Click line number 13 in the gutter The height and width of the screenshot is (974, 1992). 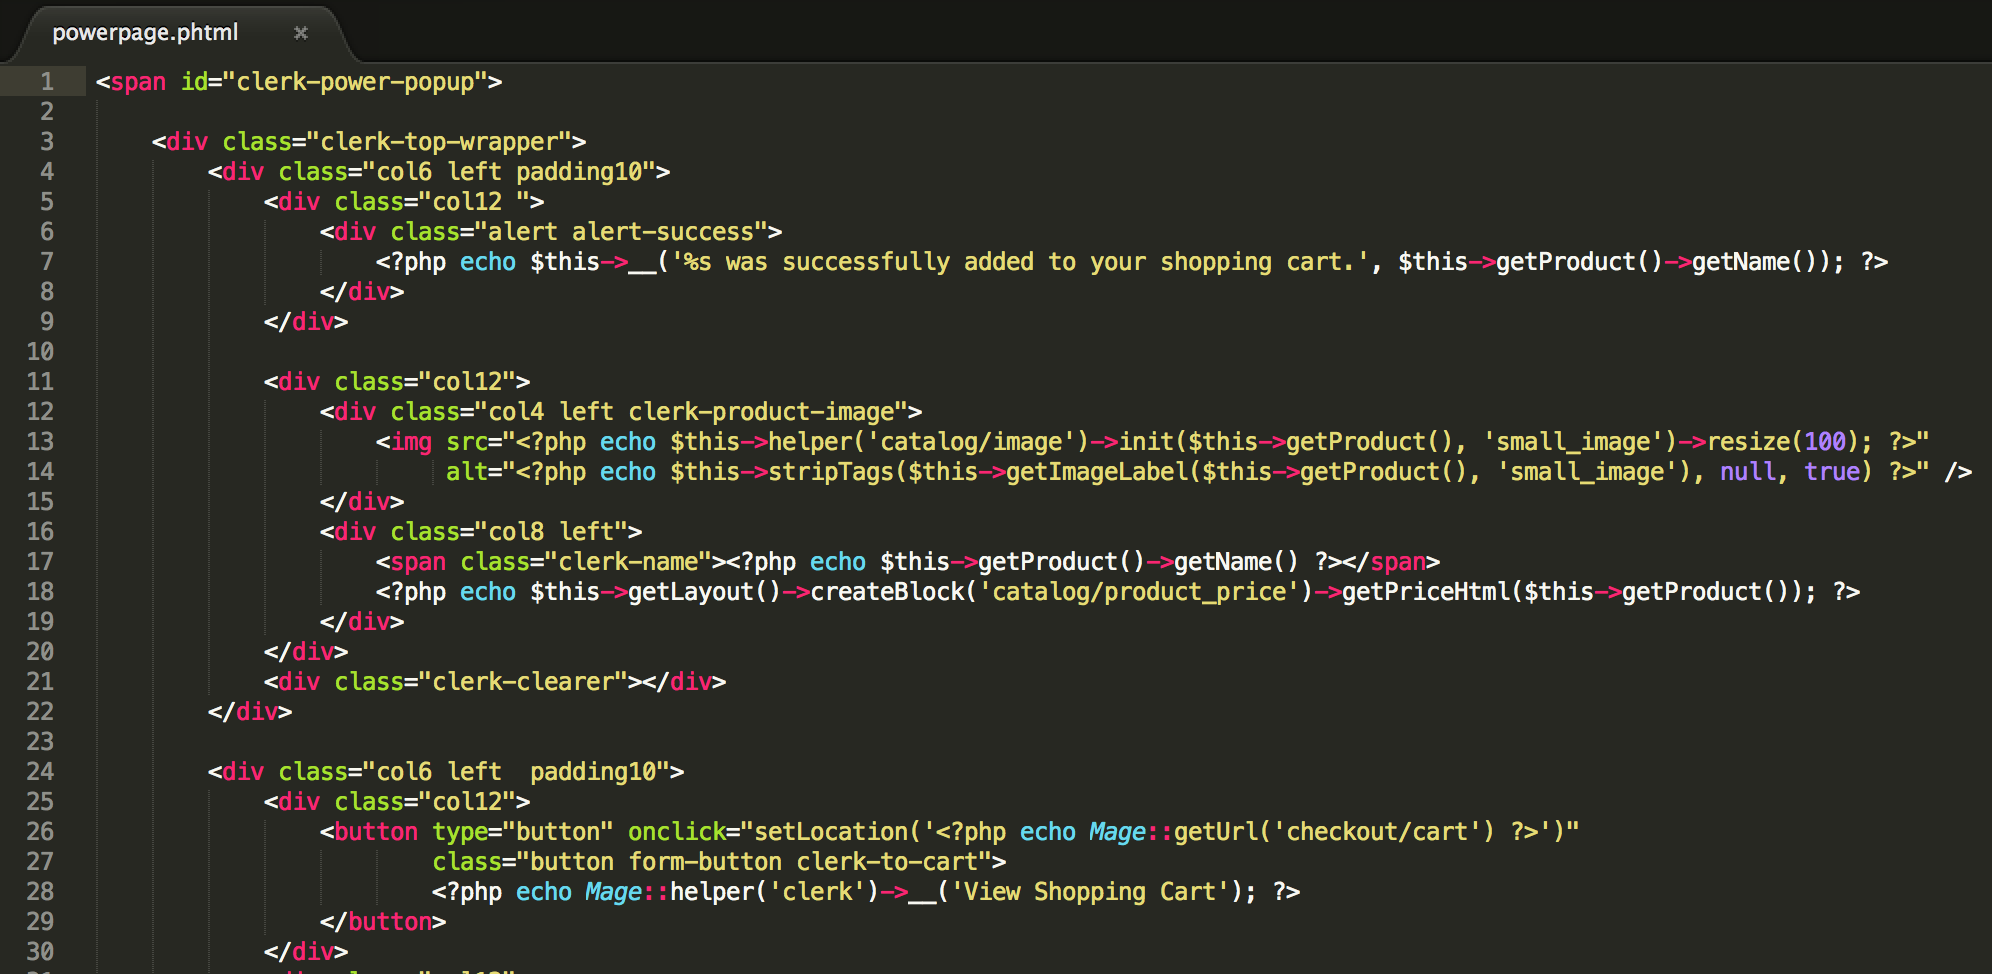tap(40, 442)
